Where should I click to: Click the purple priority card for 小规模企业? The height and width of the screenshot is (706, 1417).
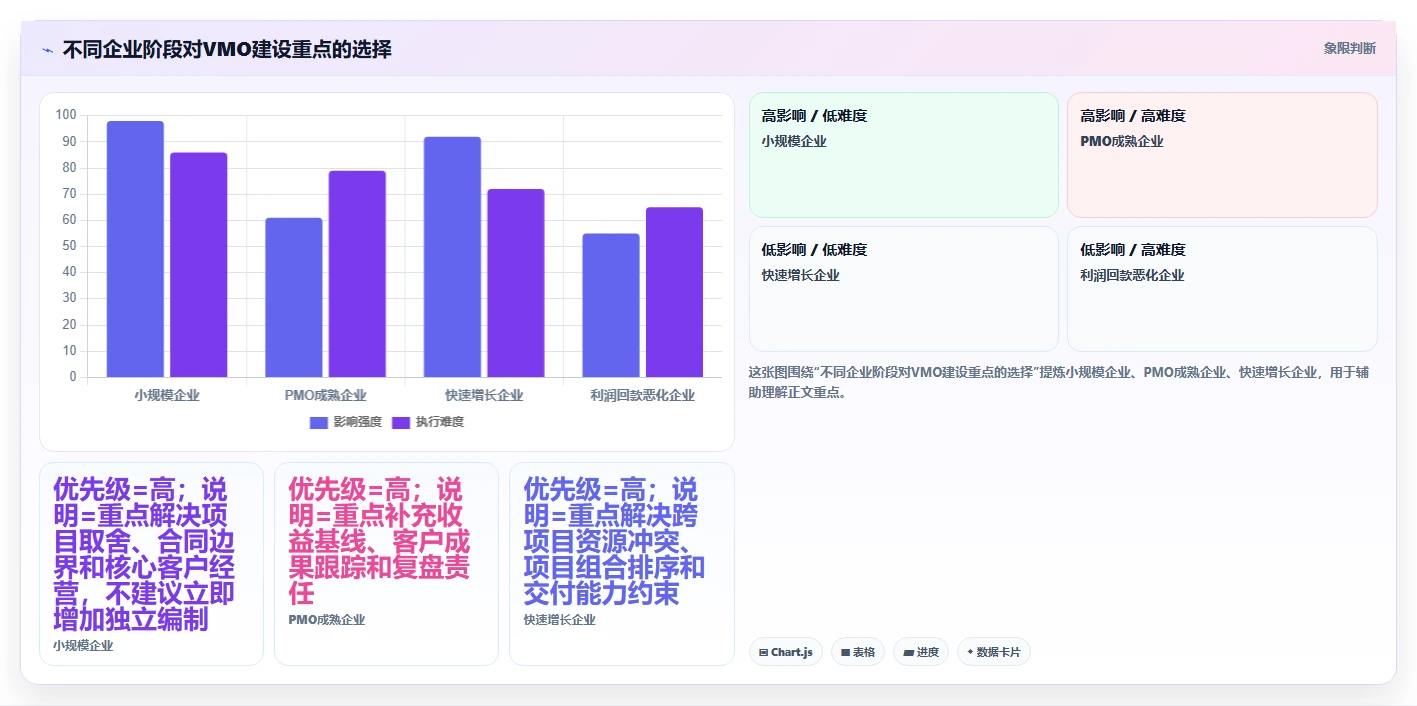pyautogui.click(x=152, y=564)
